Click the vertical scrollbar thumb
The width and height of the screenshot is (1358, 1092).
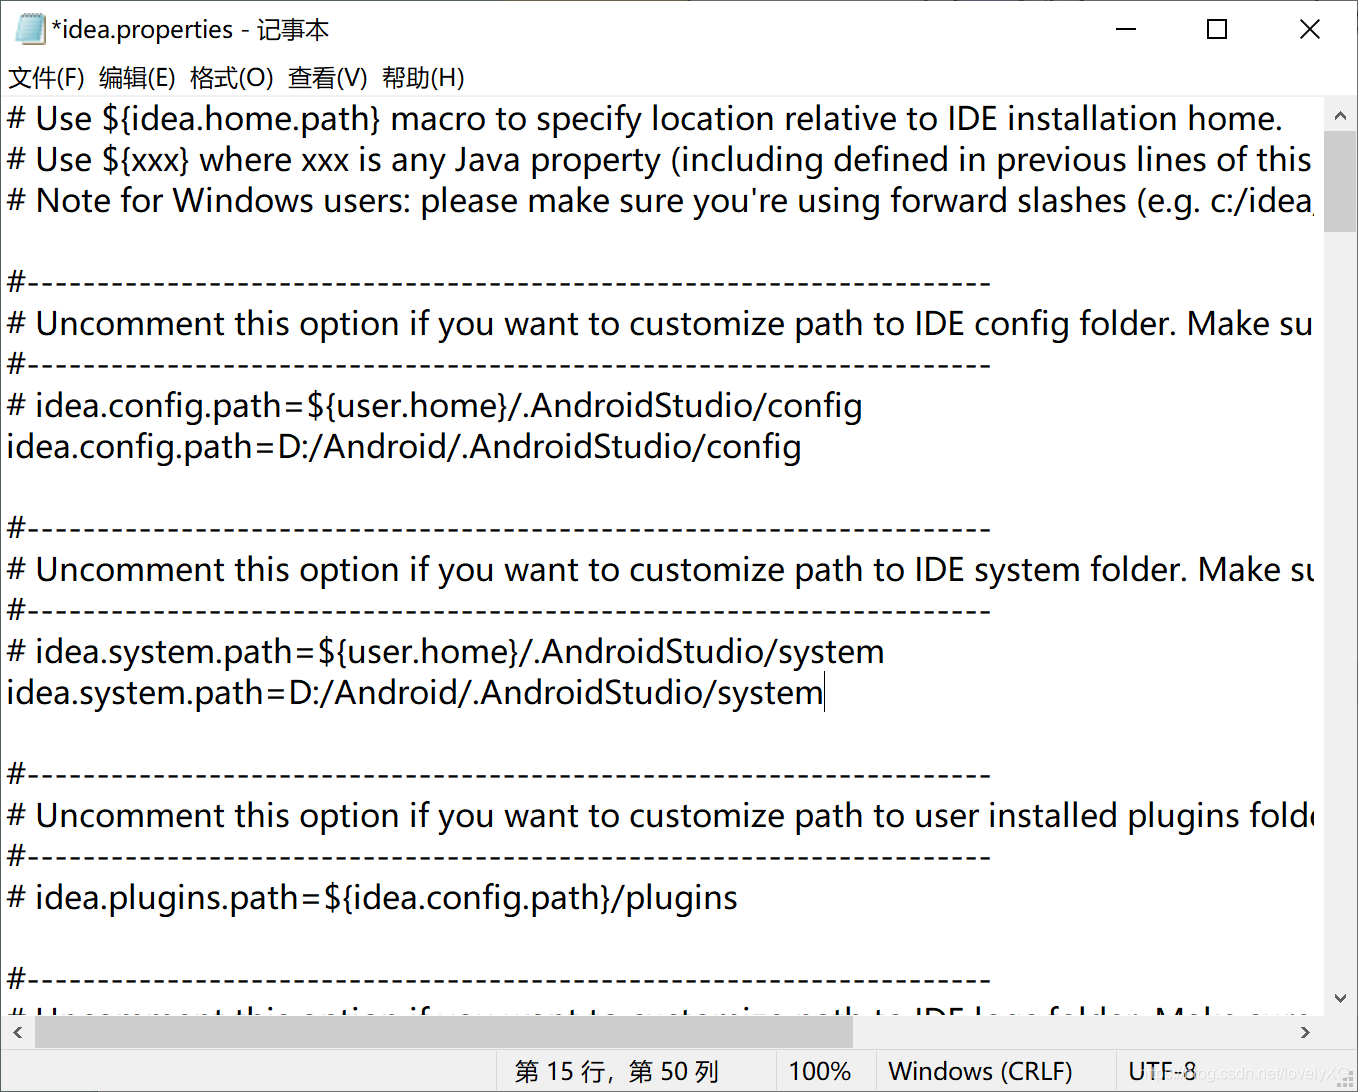pos(1340,181)
